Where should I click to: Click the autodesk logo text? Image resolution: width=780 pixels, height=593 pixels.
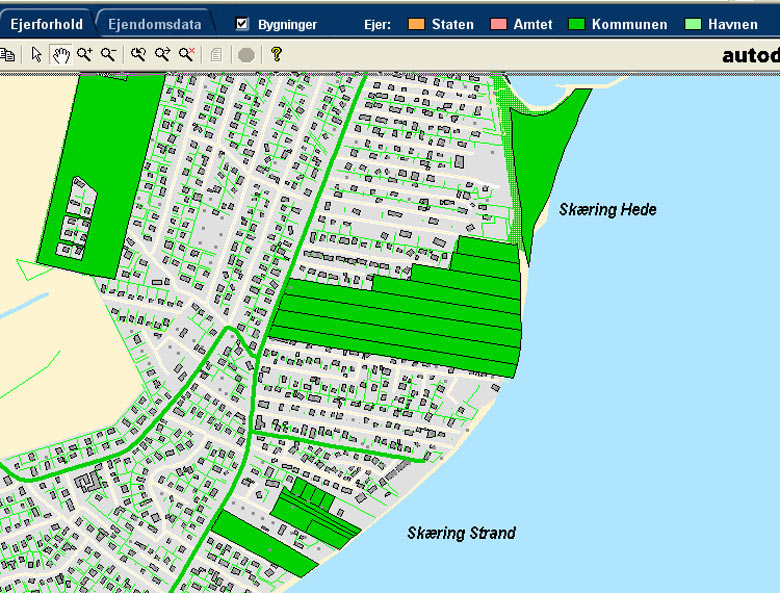(751, 55)
